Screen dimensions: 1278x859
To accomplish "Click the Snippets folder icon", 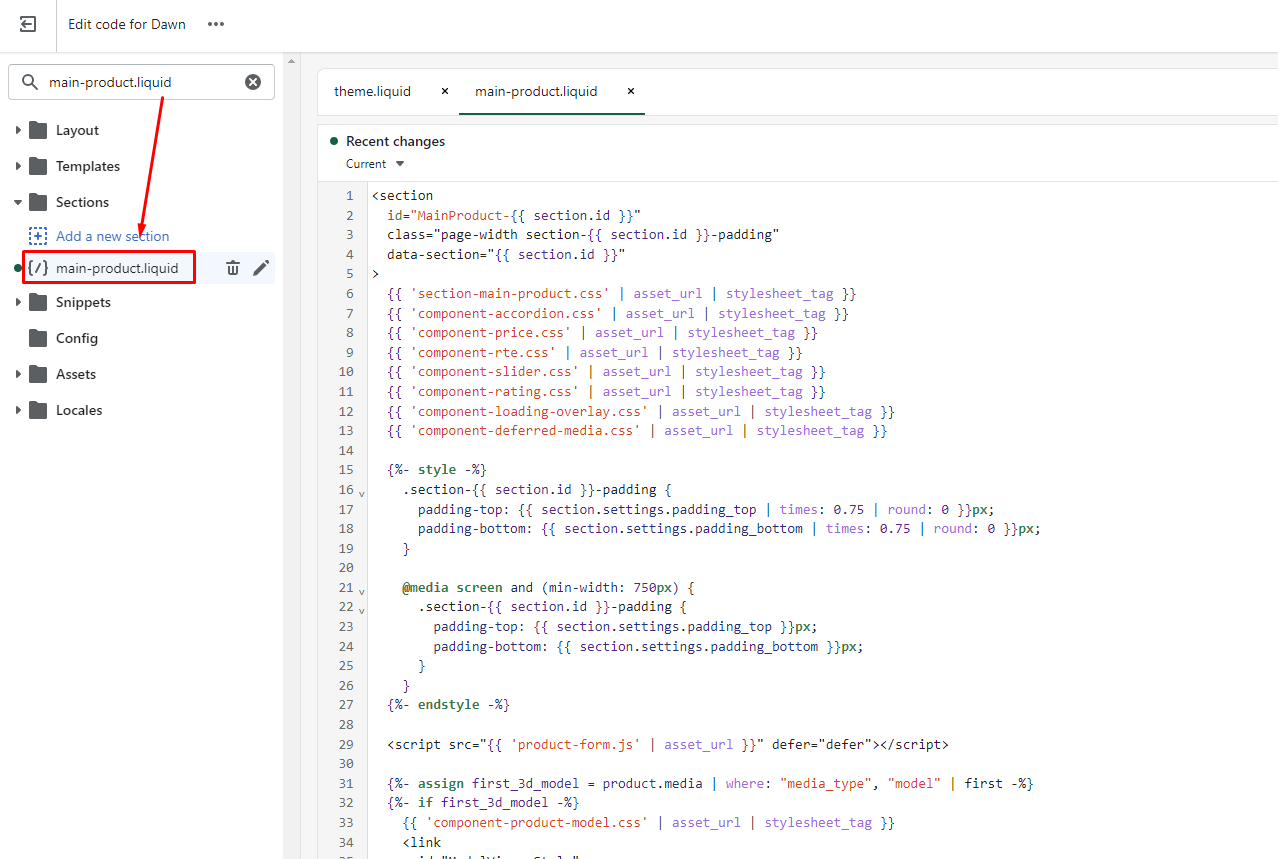I will tap(38, 302).
